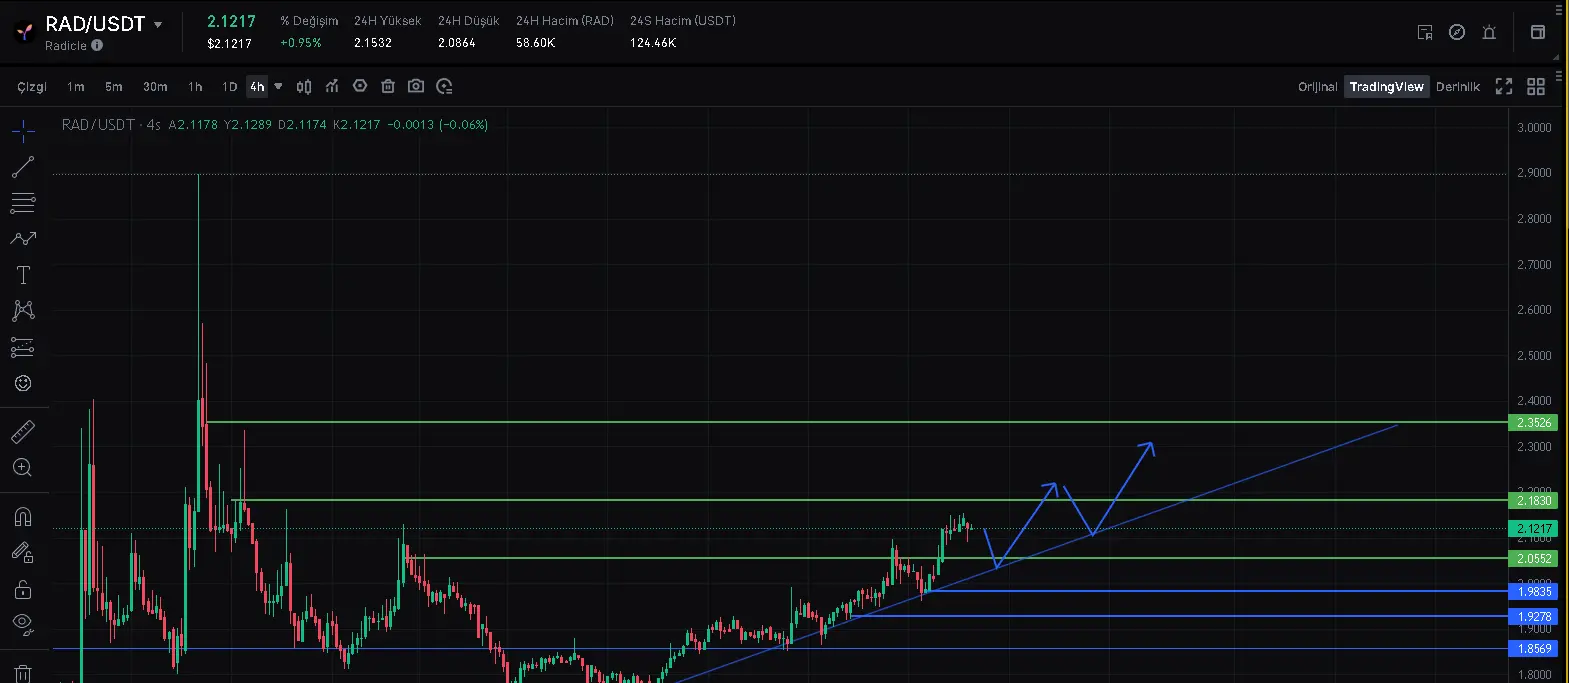The width and height of the screenshot is (1569, 683).
Task: Select the ruler measure tool
Action: pos(23,432)
